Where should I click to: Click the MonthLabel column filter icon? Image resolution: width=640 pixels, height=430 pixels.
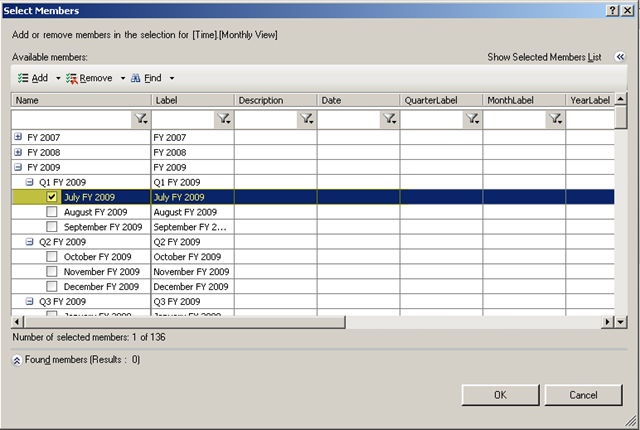[x=555, y=119]
